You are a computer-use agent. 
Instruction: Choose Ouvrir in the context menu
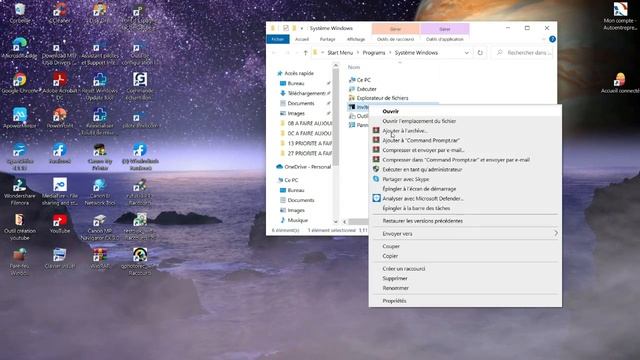(x=465, y=111)
